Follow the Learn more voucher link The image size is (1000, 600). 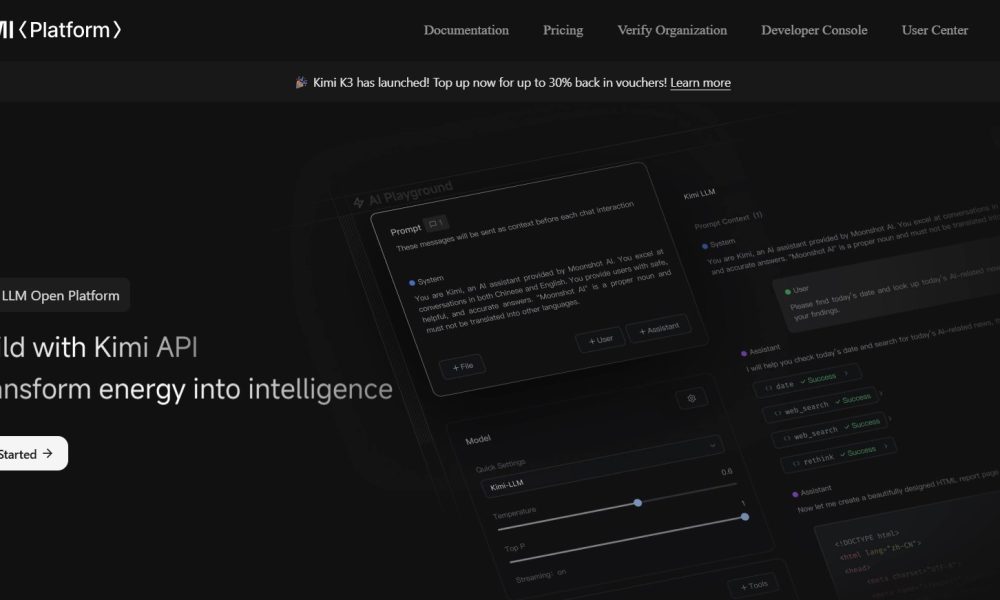[x=700, y=82]
